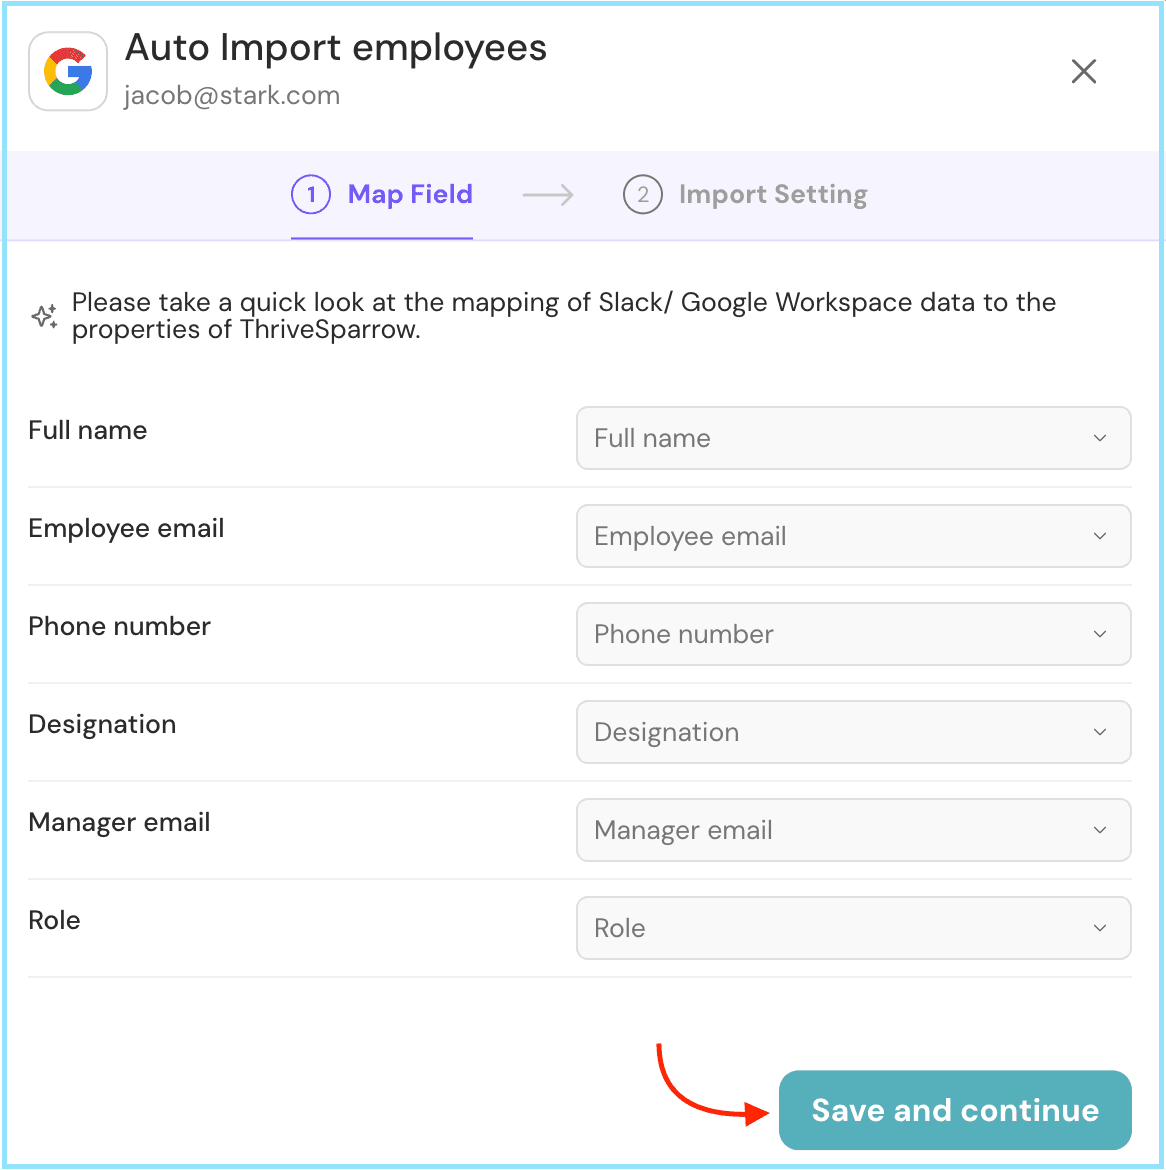Click the arrow between the steps

[548, 195]
